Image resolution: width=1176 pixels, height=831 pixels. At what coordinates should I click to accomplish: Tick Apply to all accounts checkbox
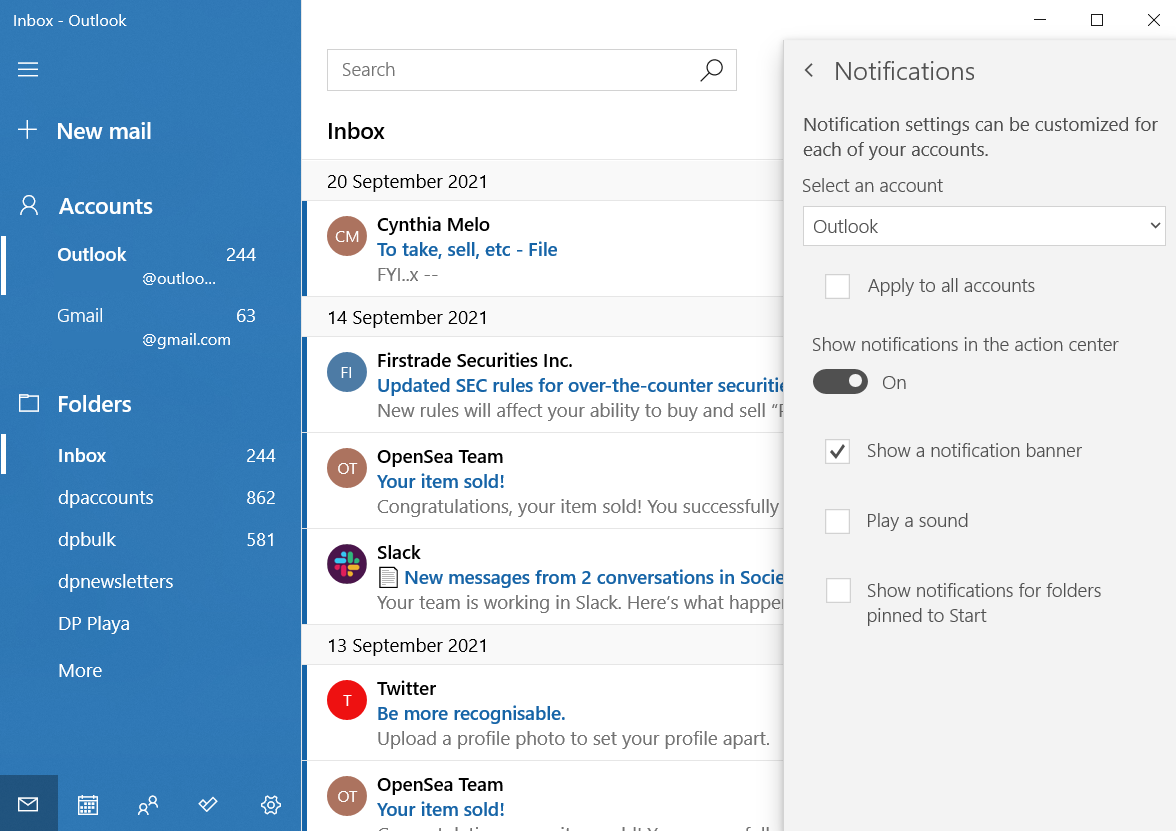point(837,286)
